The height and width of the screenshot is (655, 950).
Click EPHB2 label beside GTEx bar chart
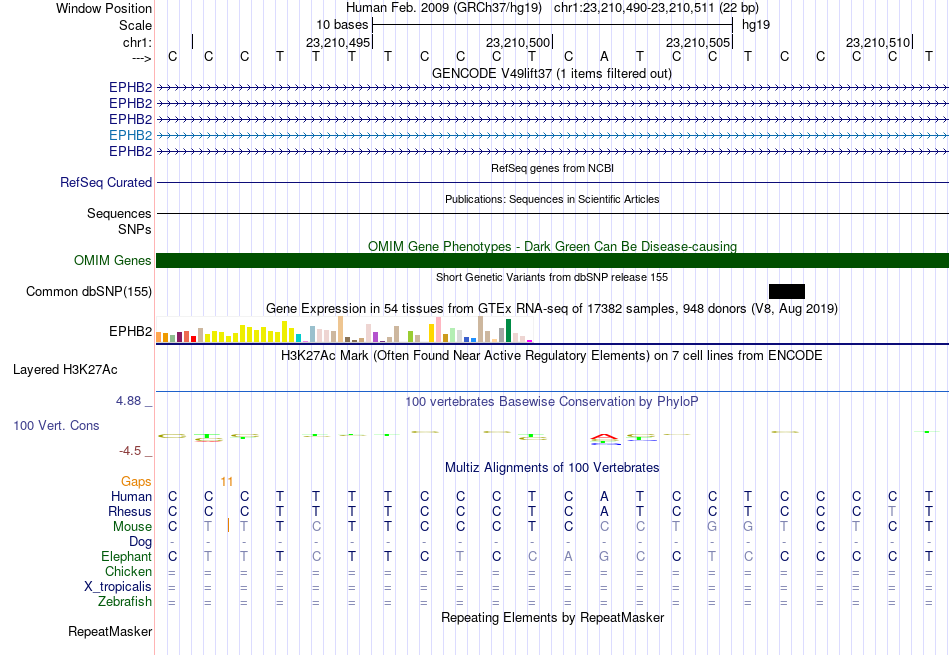[x=130, y=331]
